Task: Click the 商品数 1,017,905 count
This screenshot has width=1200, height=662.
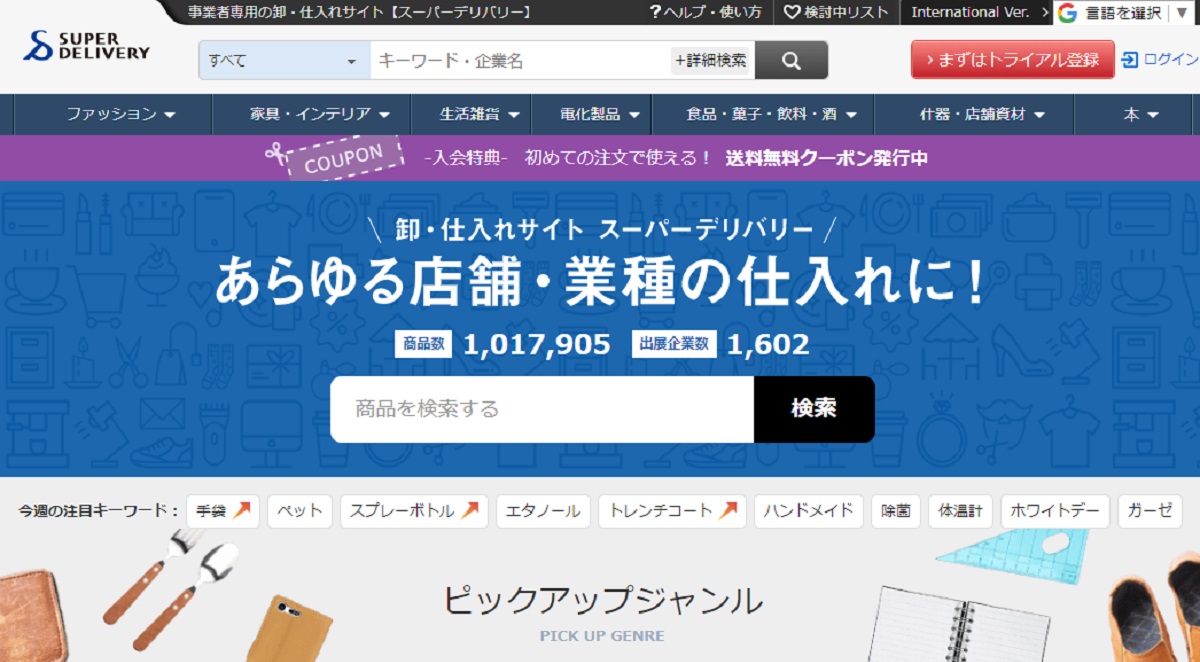Action: 503,345
